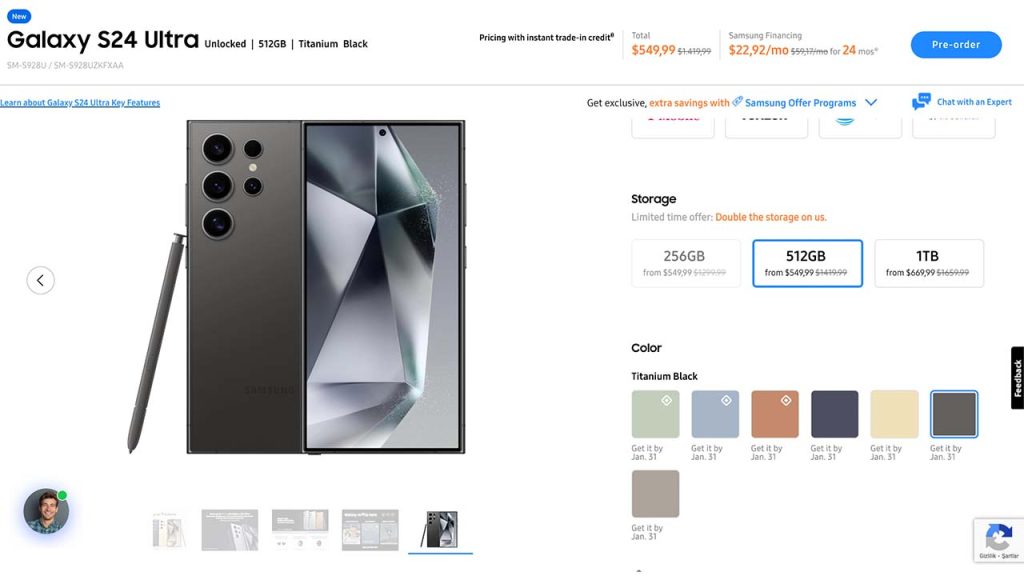Click the previous image arrow button
The height and width of the screenshot is (576, 1024).
40,280
